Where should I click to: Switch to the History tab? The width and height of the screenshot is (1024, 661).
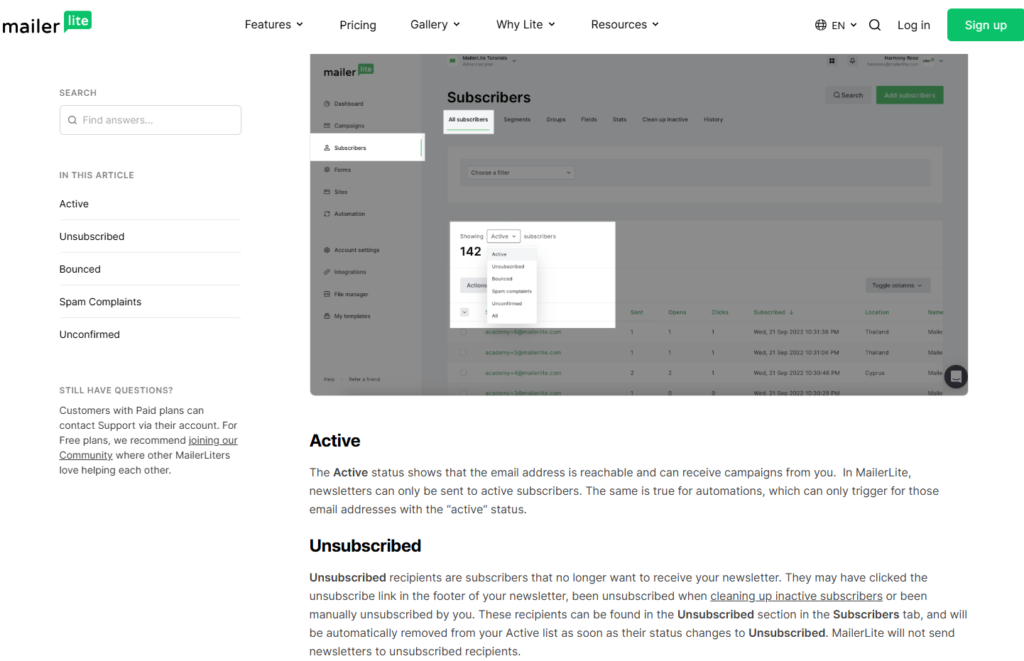[x=713, y=120]
